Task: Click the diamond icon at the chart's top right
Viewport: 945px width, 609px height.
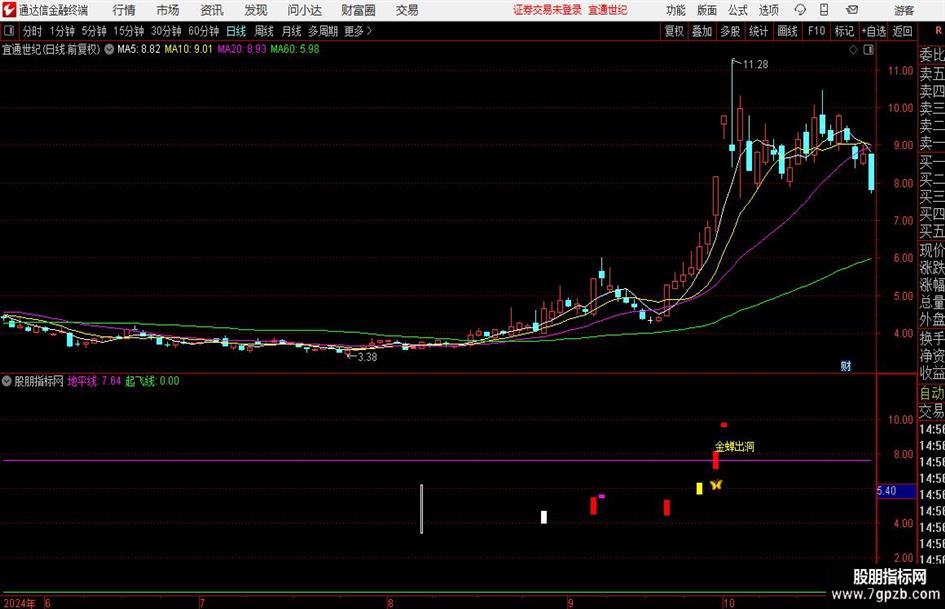Action: [x=853, y=50]
